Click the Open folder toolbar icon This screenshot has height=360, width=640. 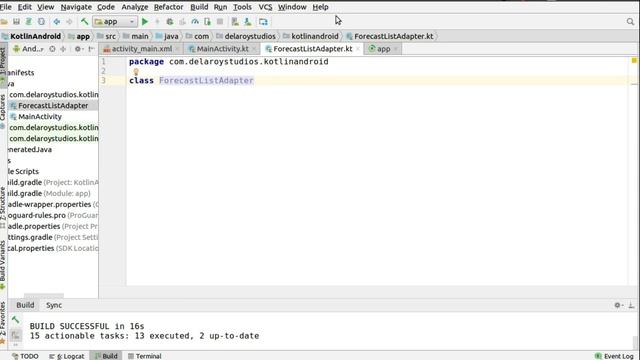pyautogui.click(x=4, y=22)
